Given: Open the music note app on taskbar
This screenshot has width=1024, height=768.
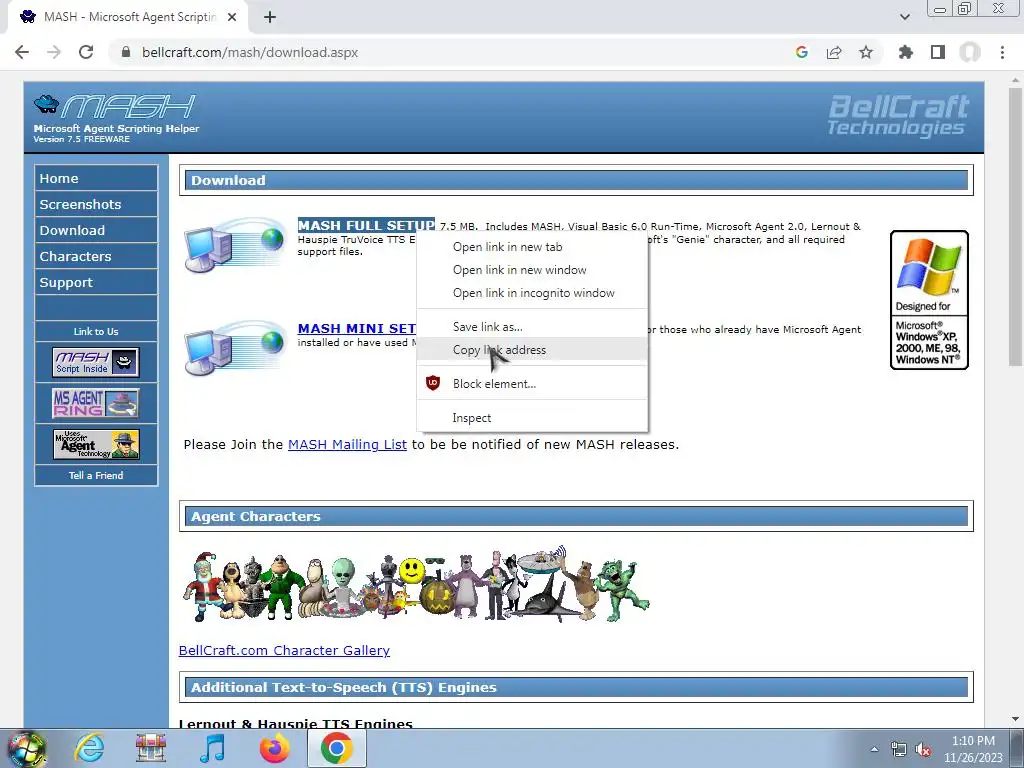Looking at the screenshot, I should point(212,748).
